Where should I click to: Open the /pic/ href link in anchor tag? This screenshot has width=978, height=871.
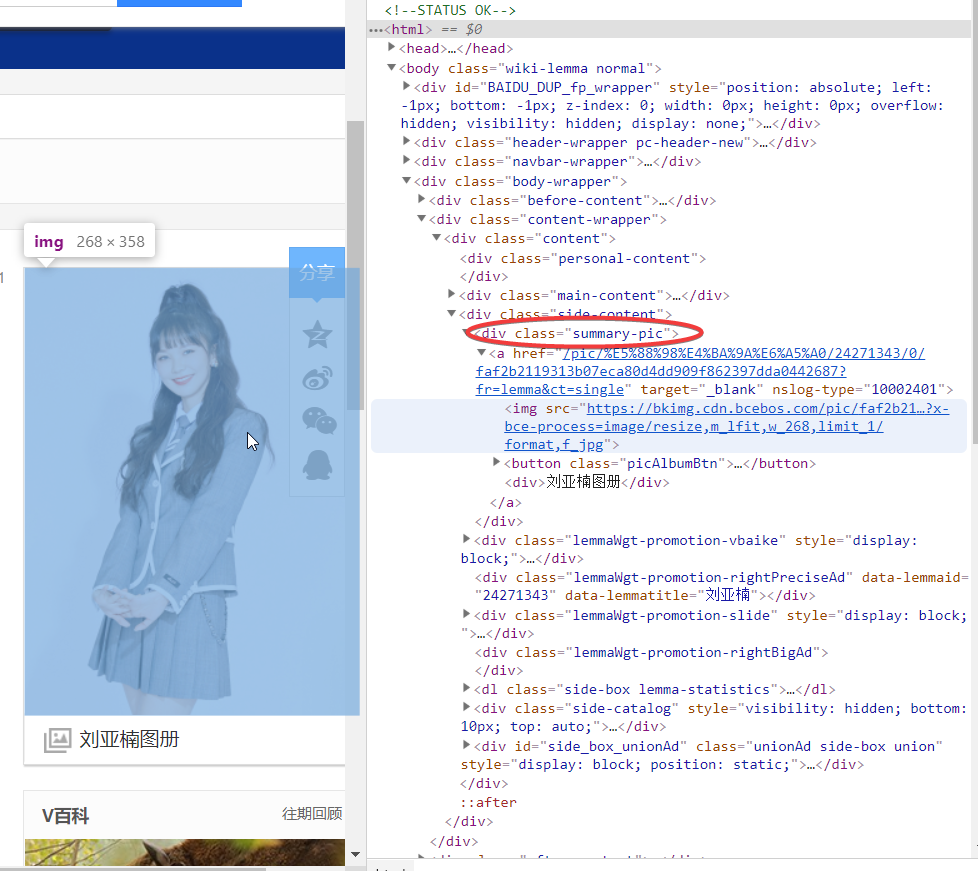pyautogui.click(x=700, y=371)
